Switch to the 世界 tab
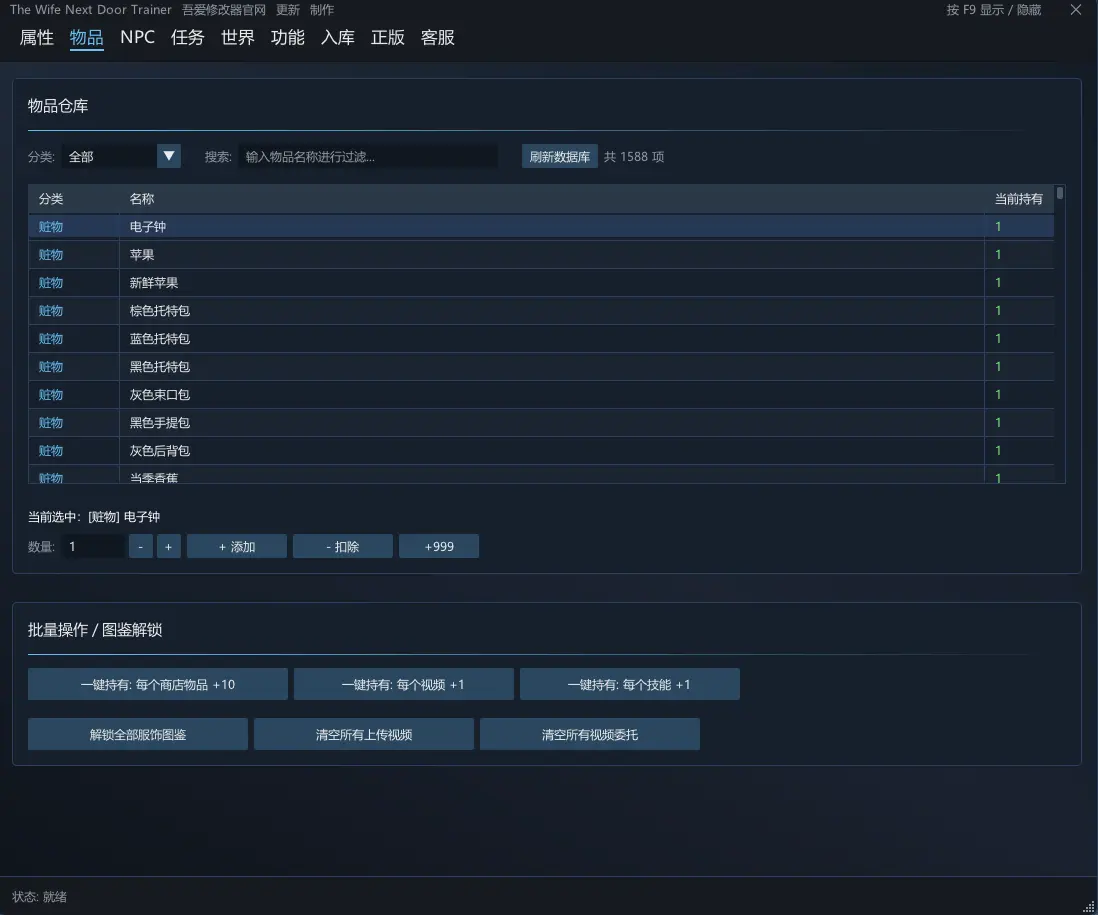 click(237, 37)
